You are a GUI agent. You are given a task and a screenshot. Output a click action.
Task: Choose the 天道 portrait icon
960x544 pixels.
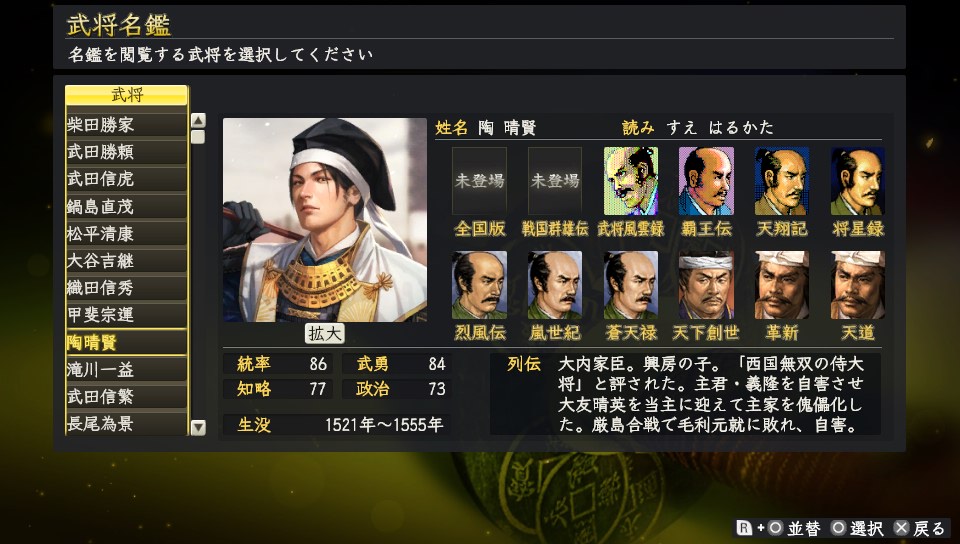click(858, 285)
